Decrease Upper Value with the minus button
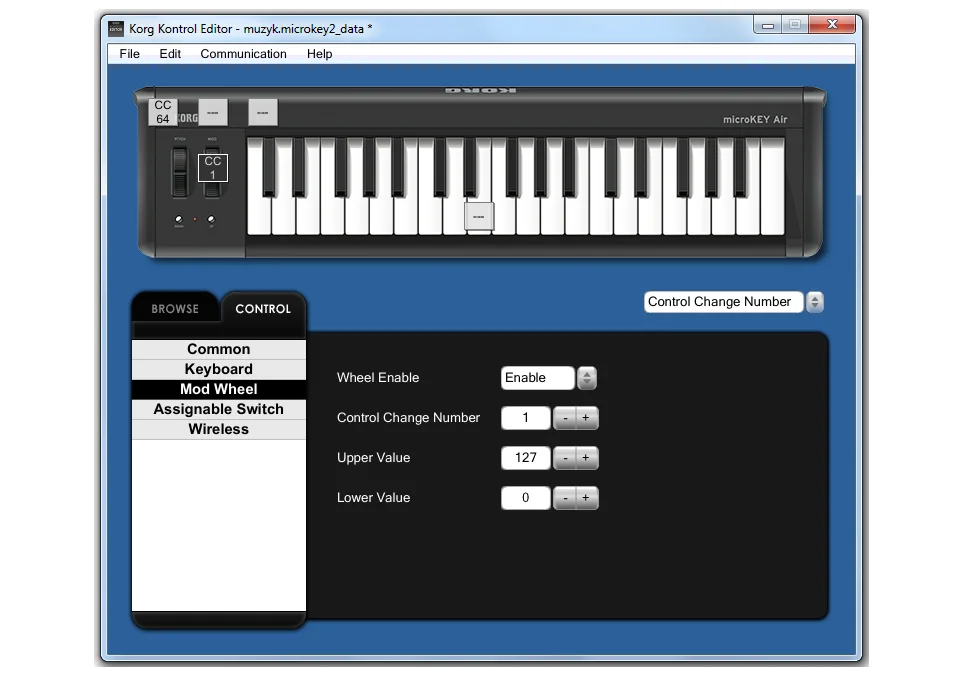This screenshot has height=674, width=960. click(x=564, y=458)
